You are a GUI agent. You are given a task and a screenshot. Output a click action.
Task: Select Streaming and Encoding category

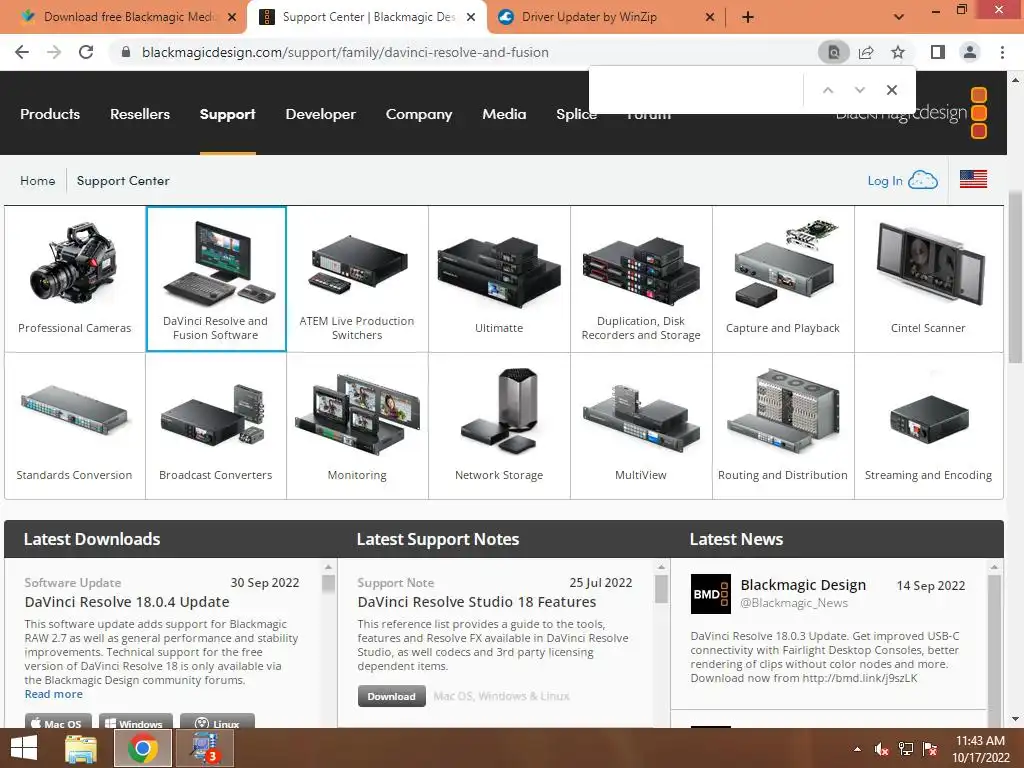929,426
